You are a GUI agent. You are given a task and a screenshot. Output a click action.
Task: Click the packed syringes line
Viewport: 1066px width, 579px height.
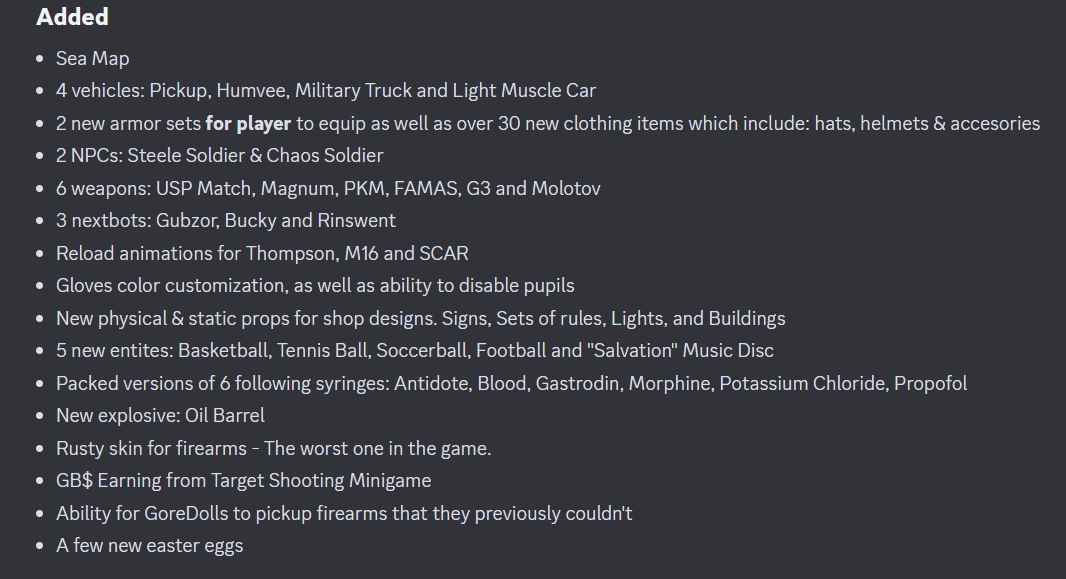click(x=511, y=384)
